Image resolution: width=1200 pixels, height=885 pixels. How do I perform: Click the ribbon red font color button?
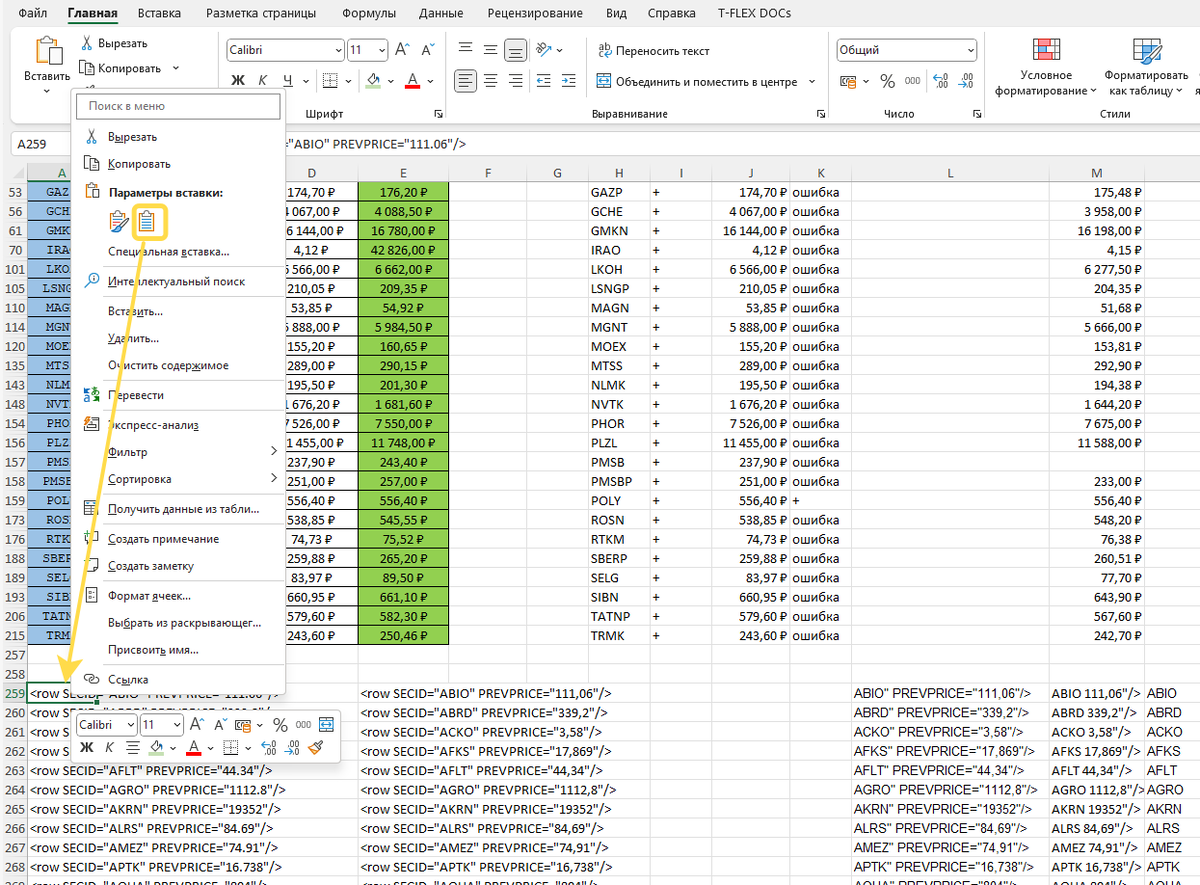(x=413, y=80)
